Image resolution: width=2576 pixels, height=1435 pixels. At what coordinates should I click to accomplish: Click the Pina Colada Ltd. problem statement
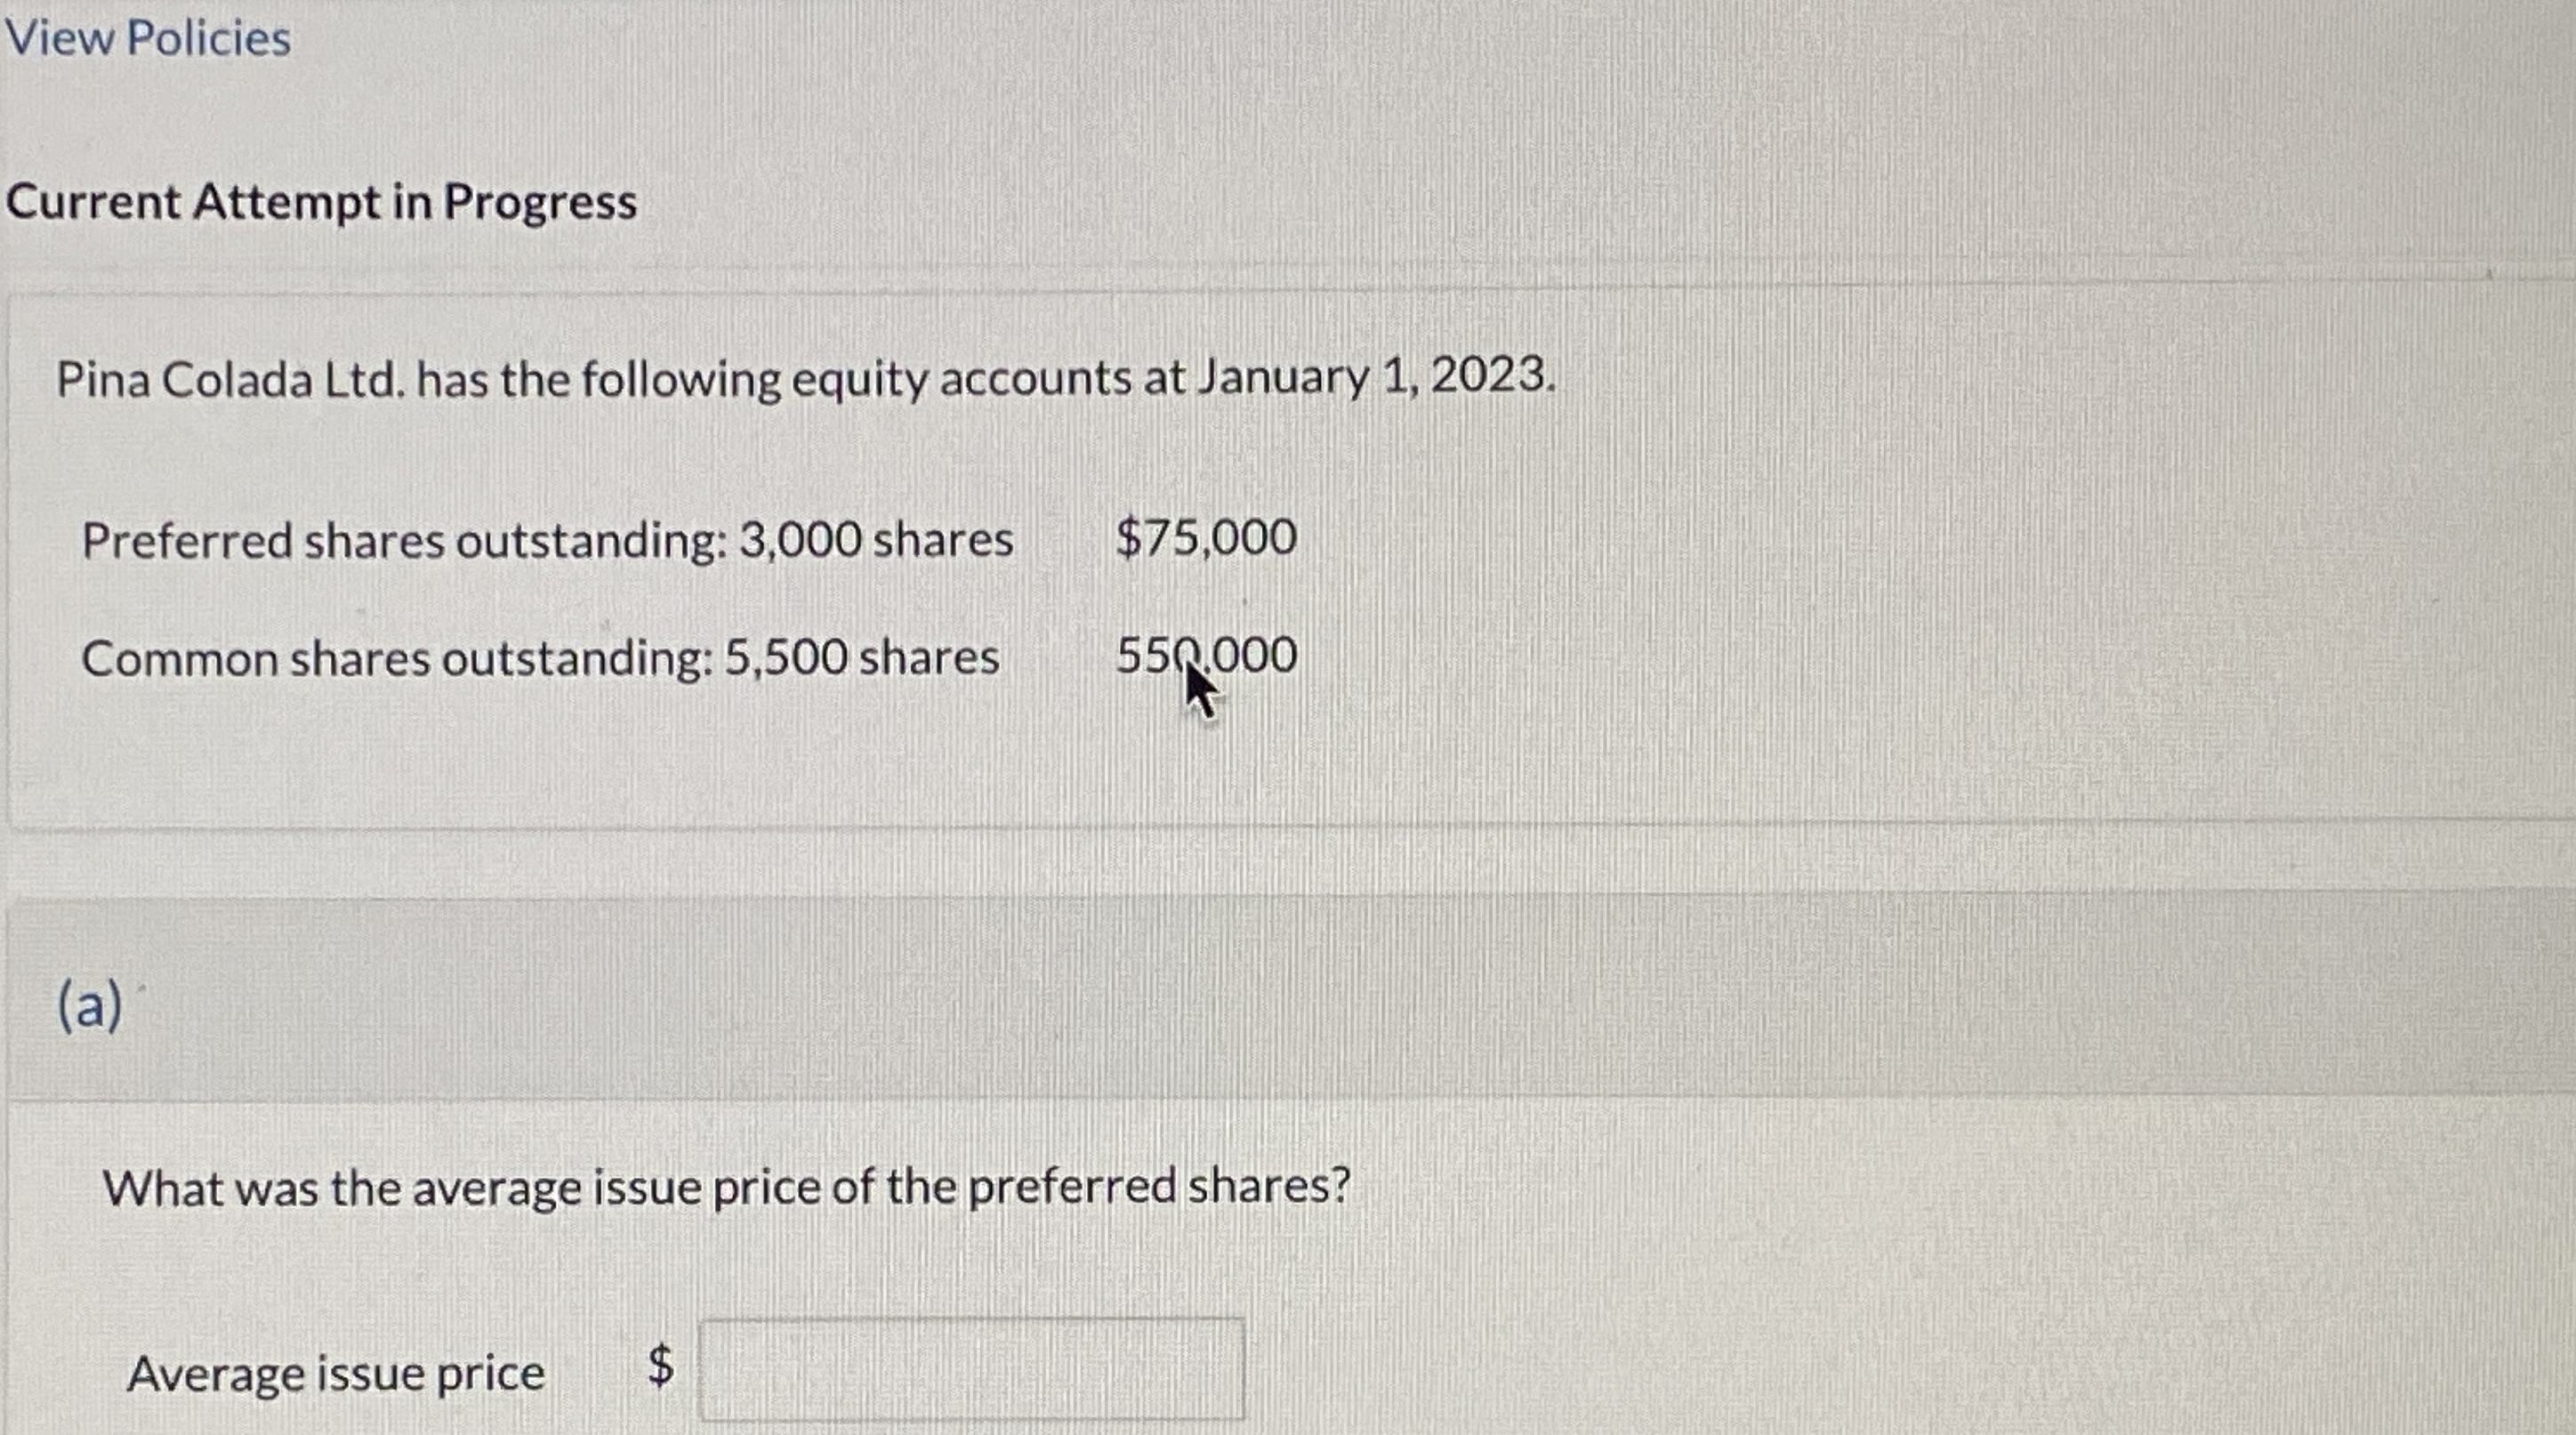(x=806, y=379)
